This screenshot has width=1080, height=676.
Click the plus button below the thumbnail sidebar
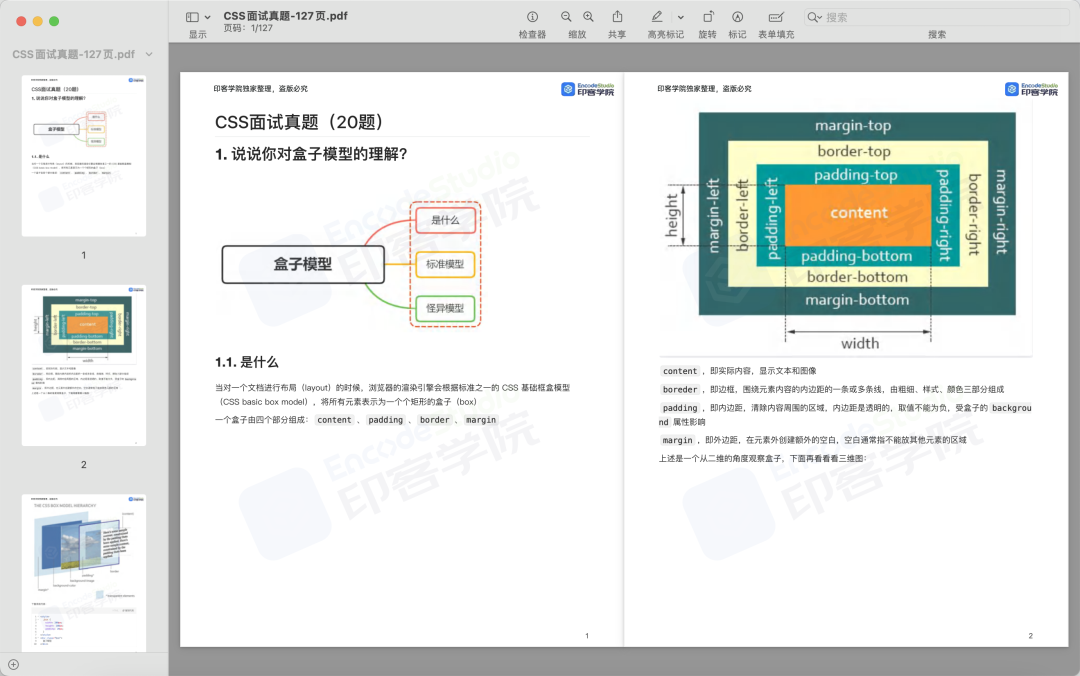pos(14,662)
